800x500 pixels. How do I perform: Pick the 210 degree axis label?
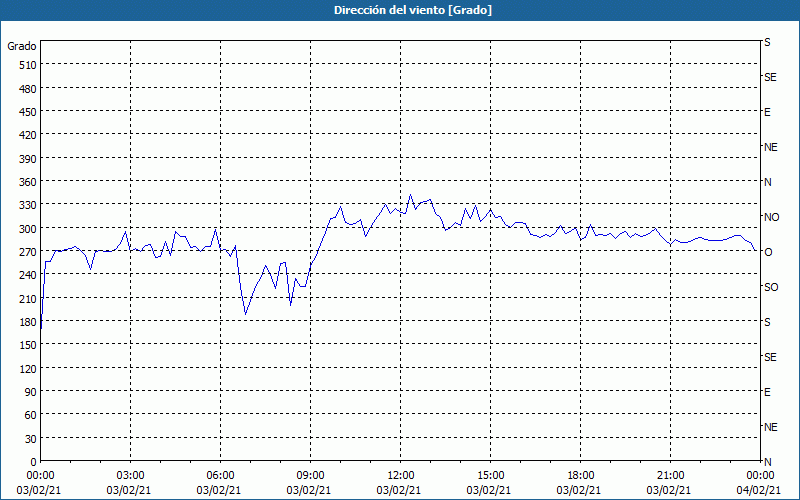click(28, 298)
